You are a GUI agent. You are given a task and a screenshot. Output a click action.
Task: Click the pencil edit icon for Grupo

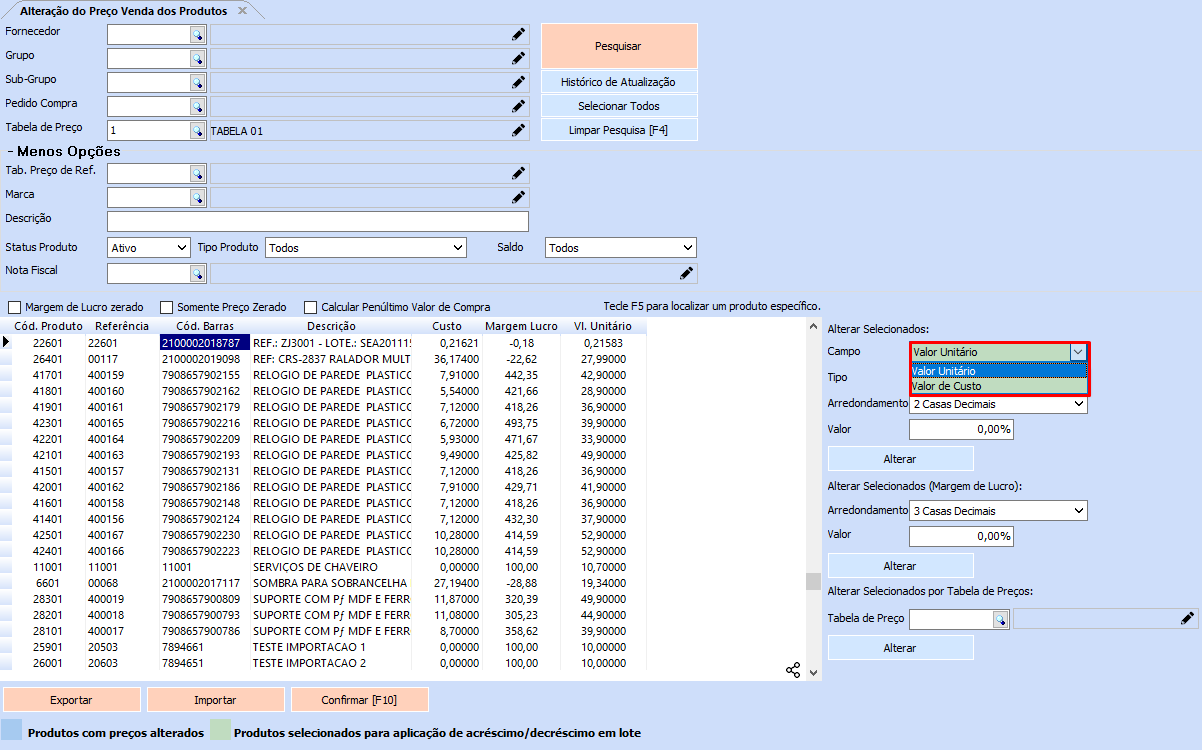pyautogui.click(x=518, y=58)
